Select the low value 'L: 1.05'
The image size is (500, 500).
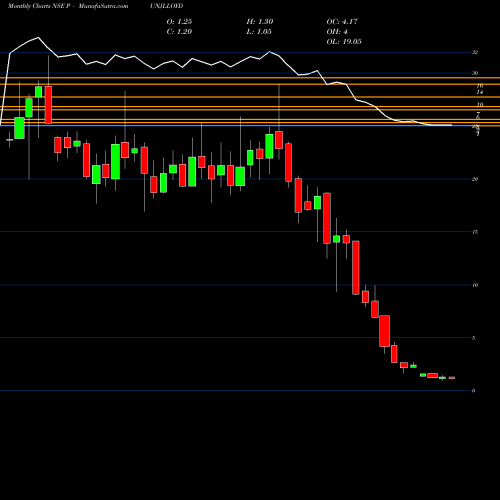coord(259,31)
